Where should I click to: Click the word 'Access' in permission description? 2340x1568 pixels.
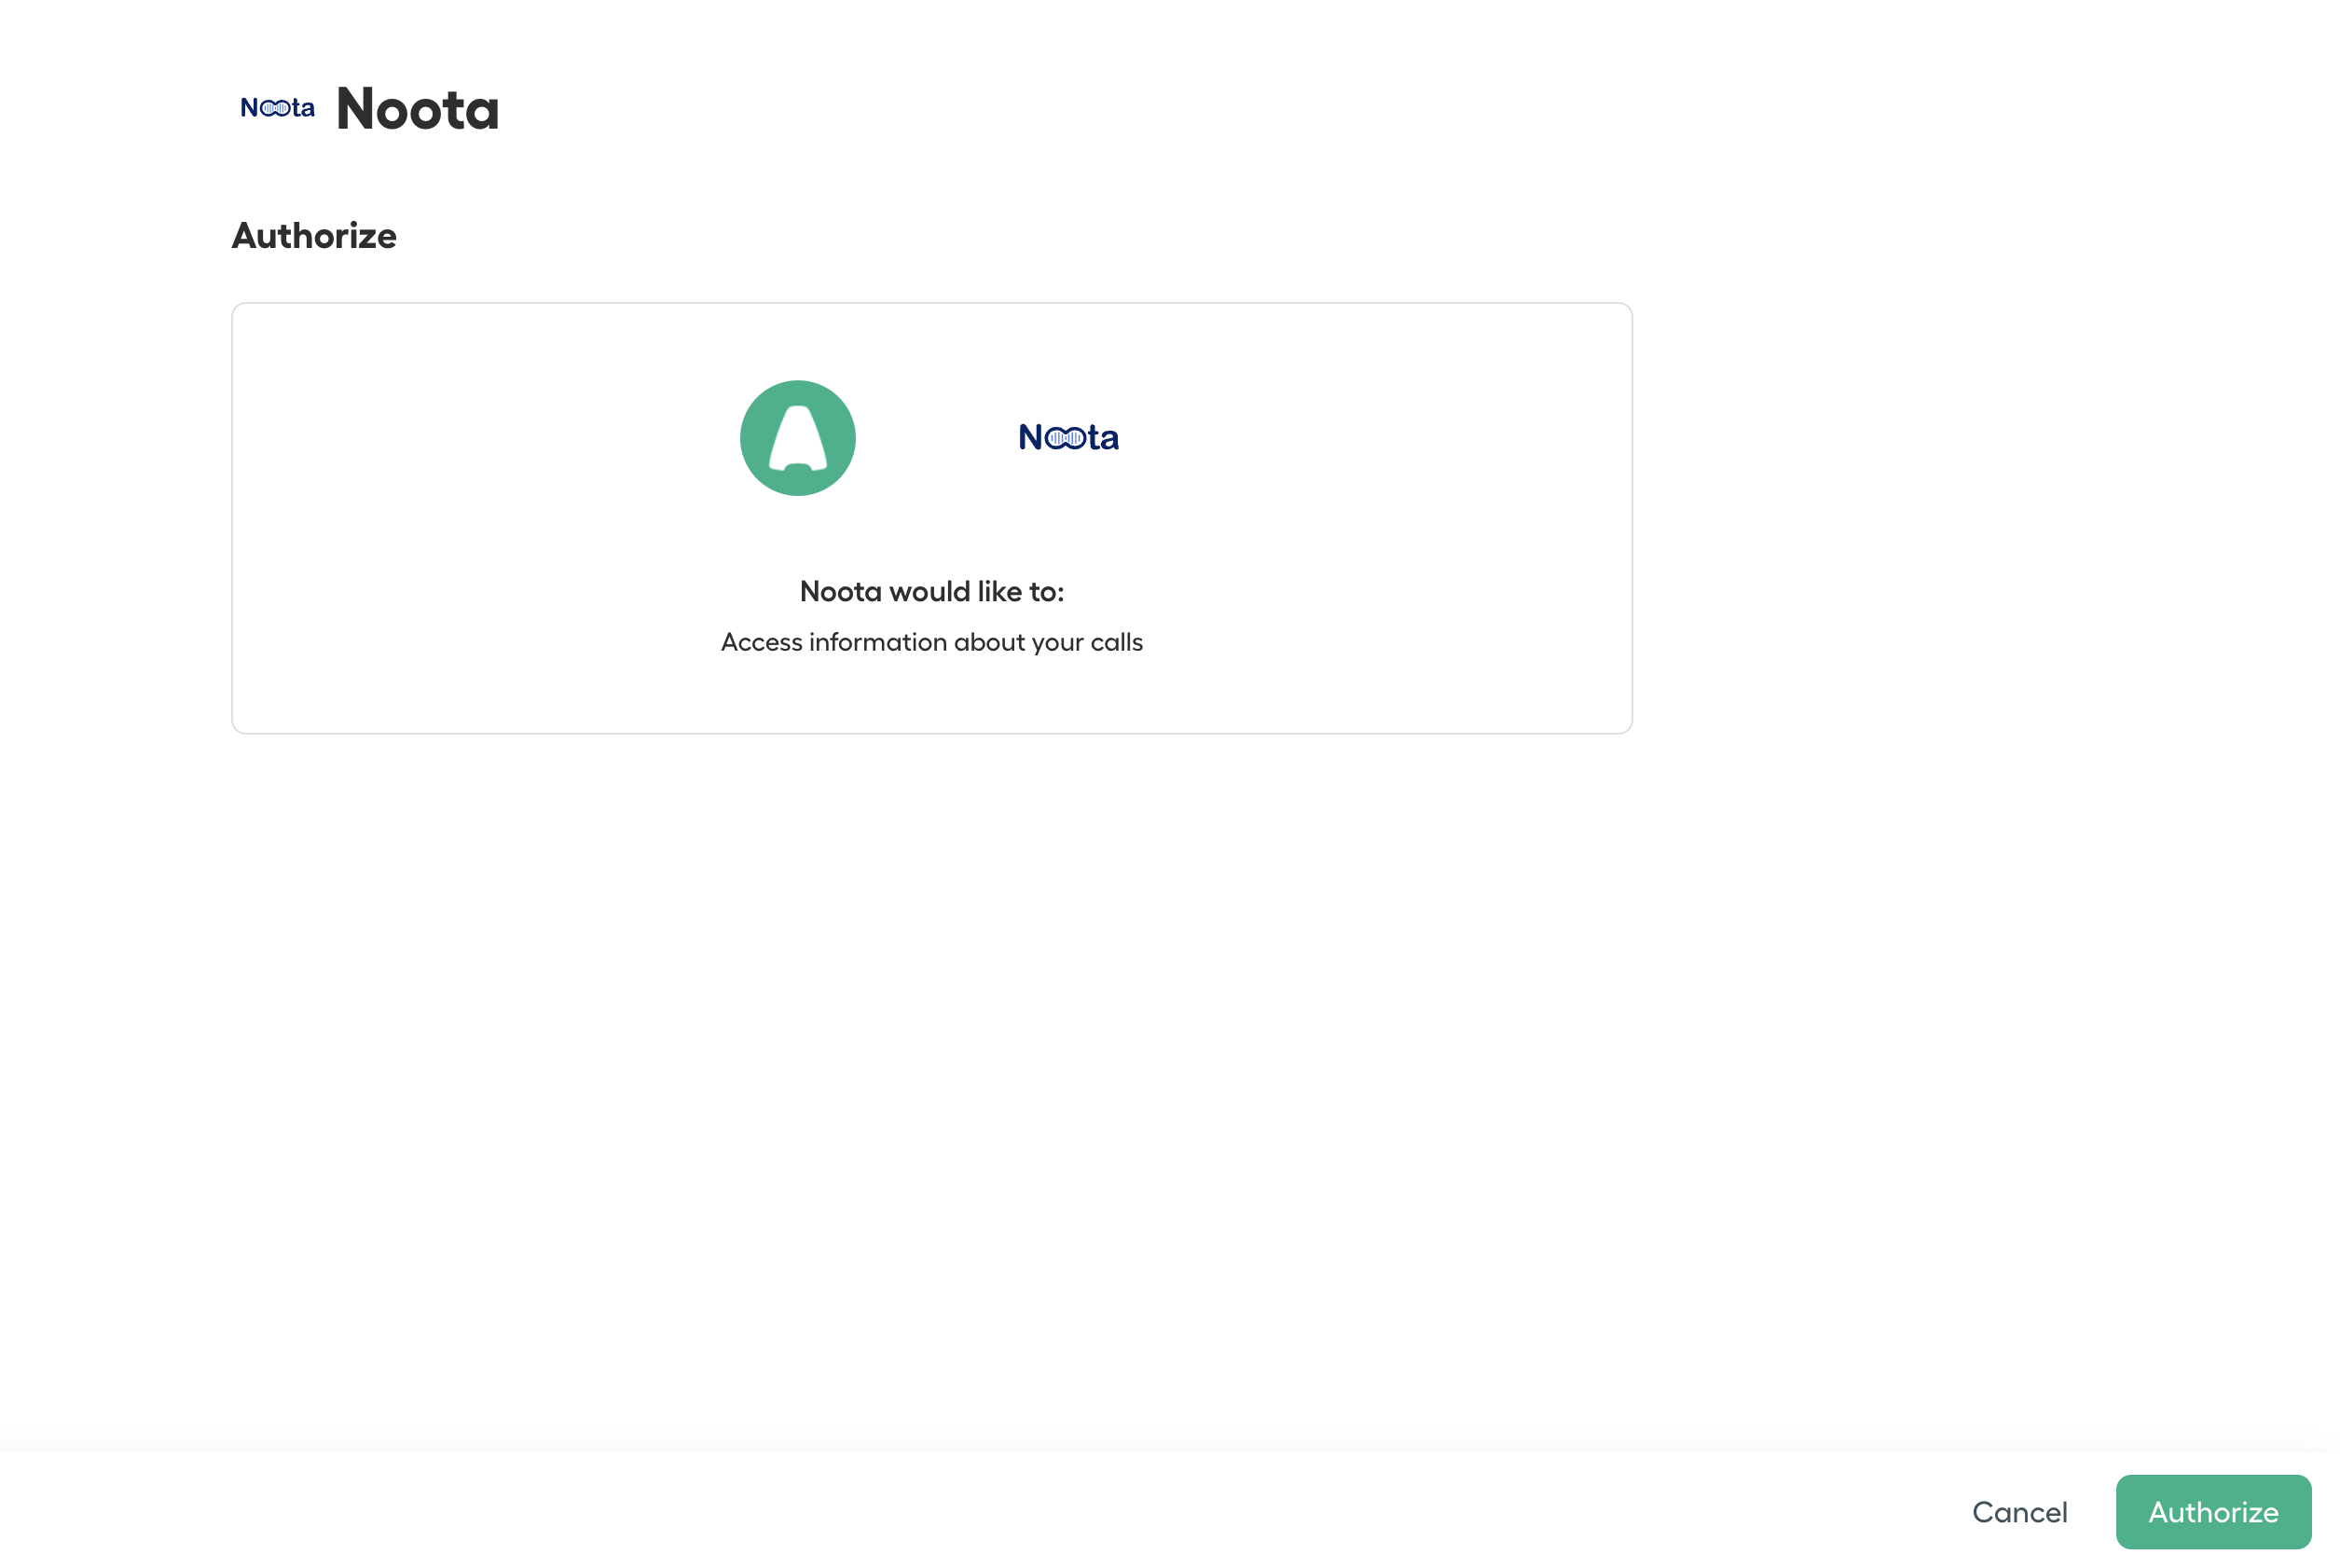(x=761, y=642)
